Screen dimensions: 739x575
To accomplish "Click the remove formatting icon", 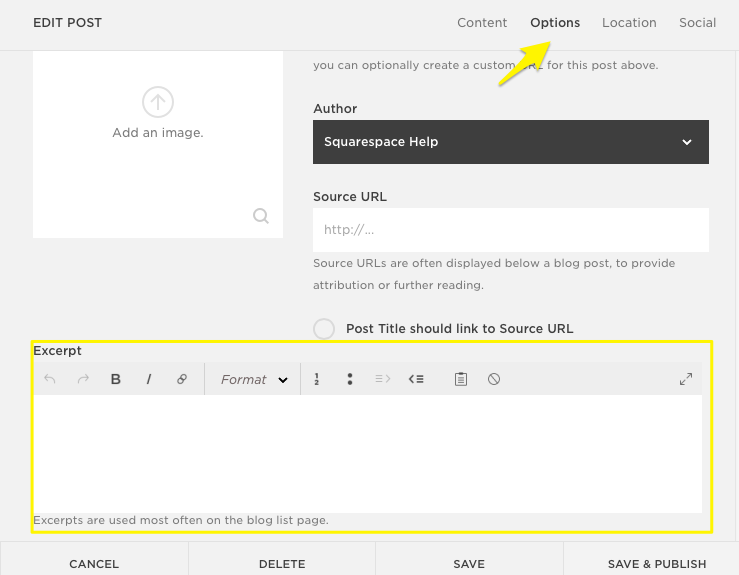I will (x=494, y=380).
